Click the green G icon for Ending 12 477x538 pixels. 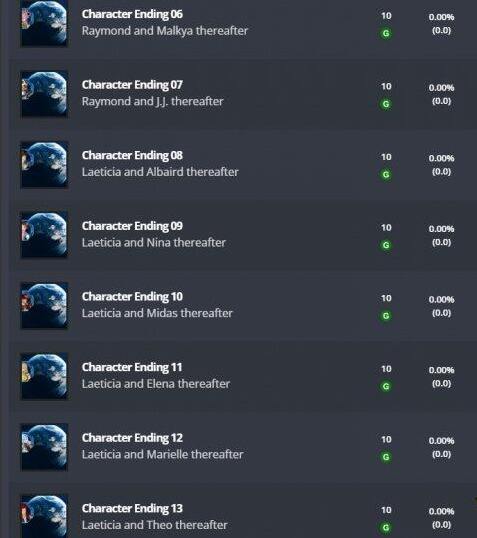point(386,457)
